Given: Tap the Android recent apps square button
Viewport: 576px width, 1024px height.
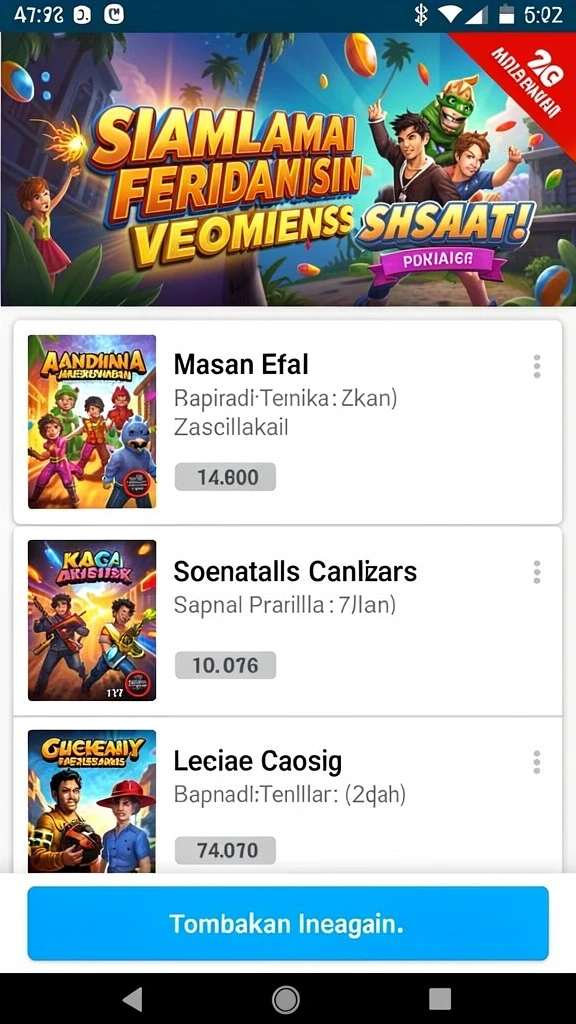Looking at the screenshot, I should [x=440, y=999].
